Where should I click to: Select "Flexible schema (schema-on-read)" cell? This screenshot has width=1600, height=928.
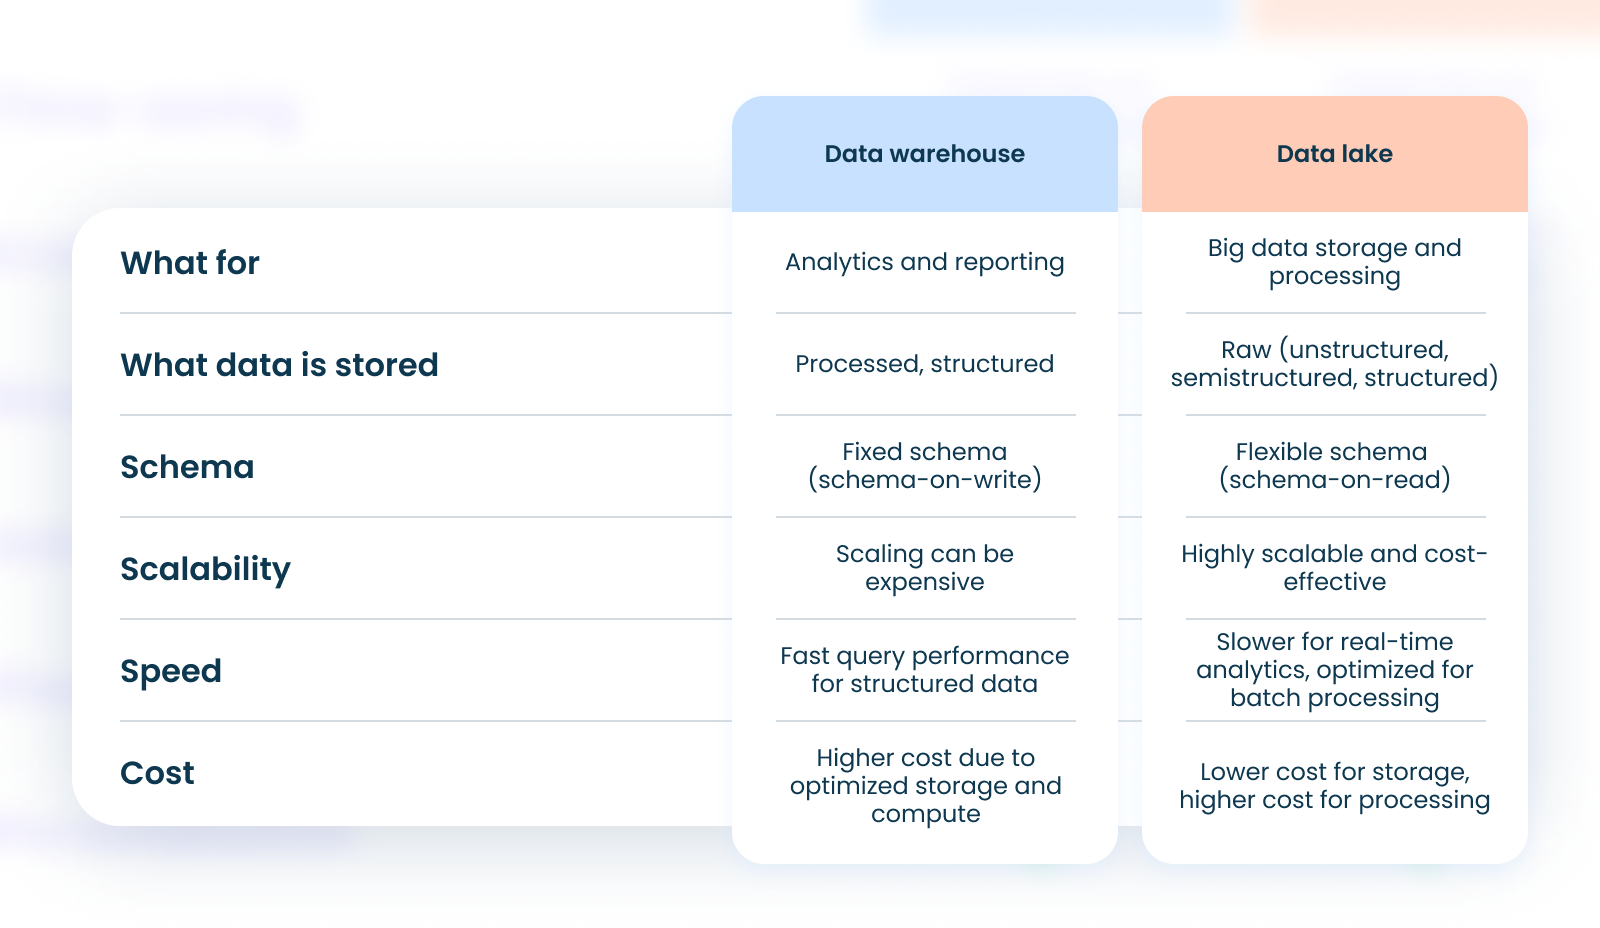(x=1334, y=466)
